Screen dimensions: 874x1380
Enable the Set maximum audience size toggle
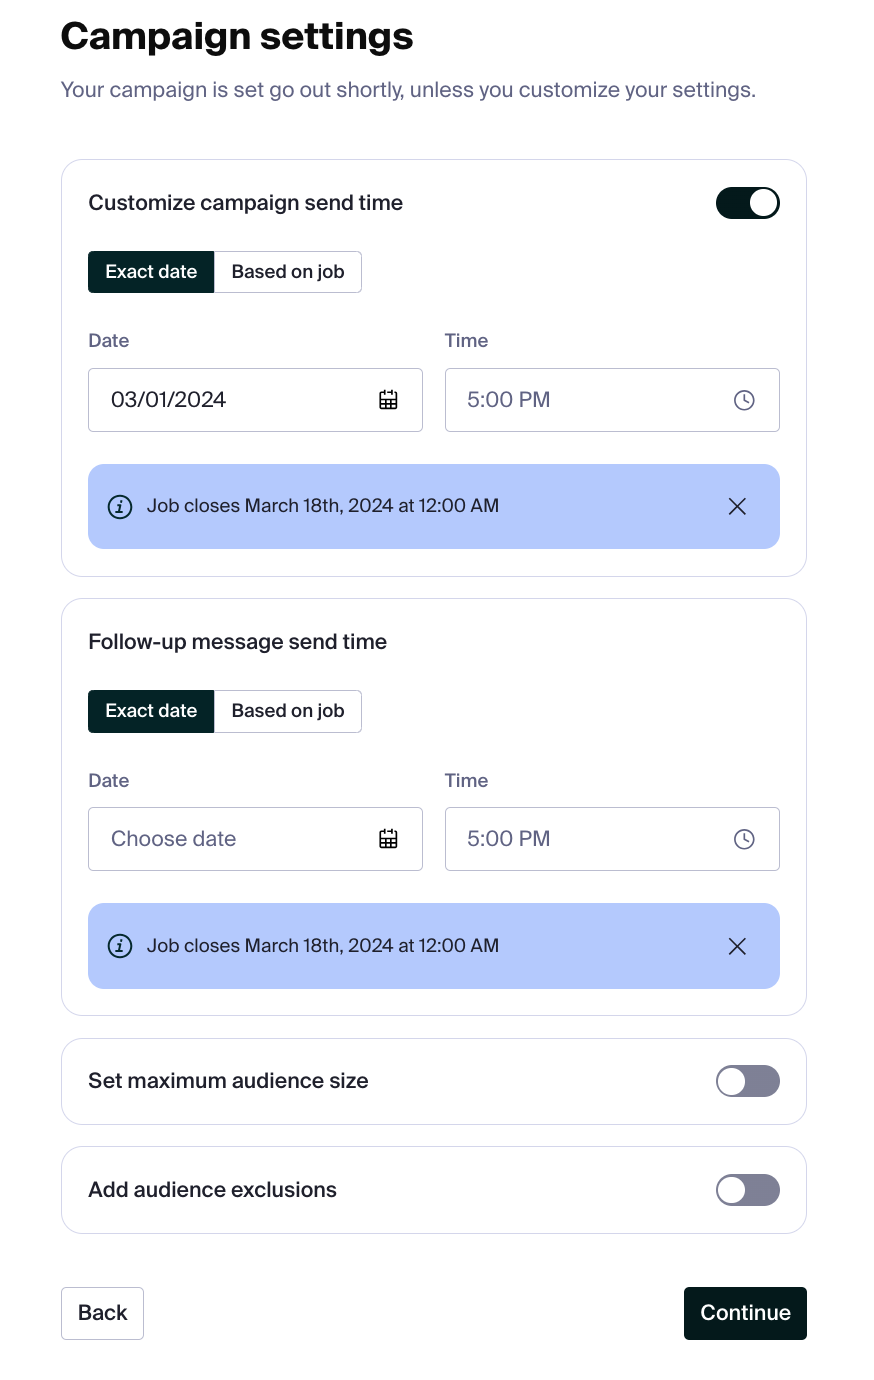[747, 1081]
